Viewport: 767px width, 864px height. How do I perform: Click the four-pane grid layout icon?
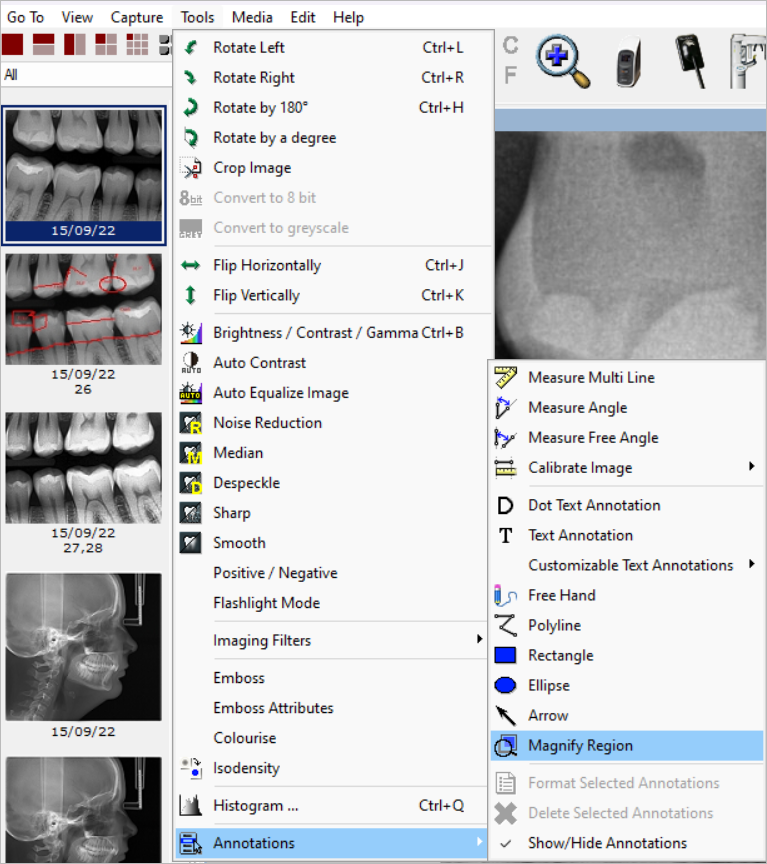106,44
